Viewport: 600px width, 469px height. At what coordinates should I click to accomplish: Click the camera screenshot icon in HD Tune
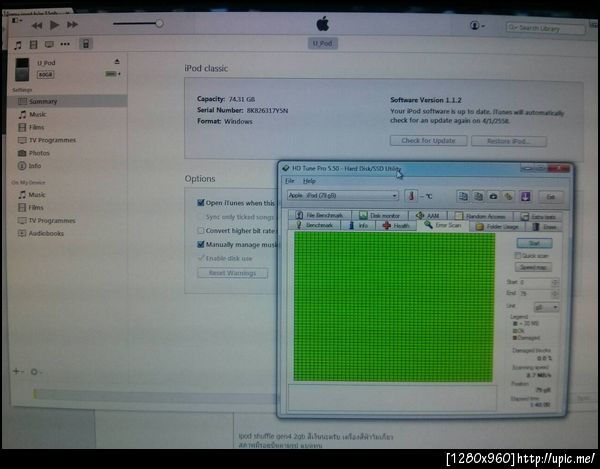pyautogui.click(x=493, y=196)
